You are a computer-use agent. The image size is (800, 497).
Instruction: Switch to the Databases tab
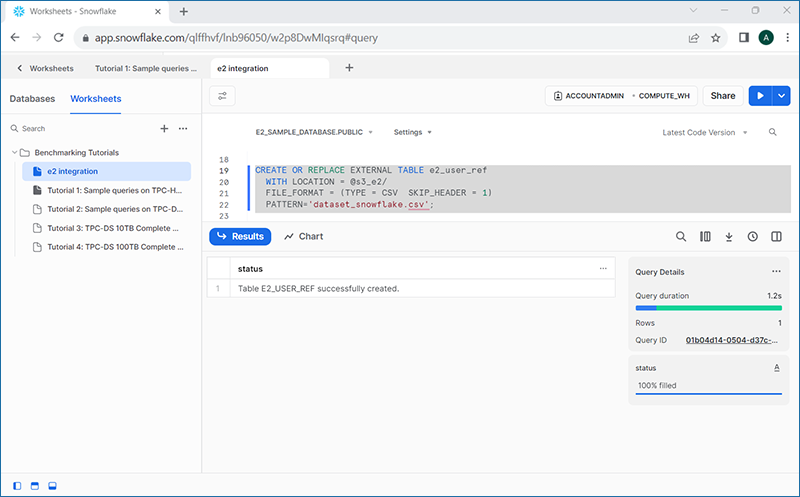pyautogui.click(x=32, y=98)
